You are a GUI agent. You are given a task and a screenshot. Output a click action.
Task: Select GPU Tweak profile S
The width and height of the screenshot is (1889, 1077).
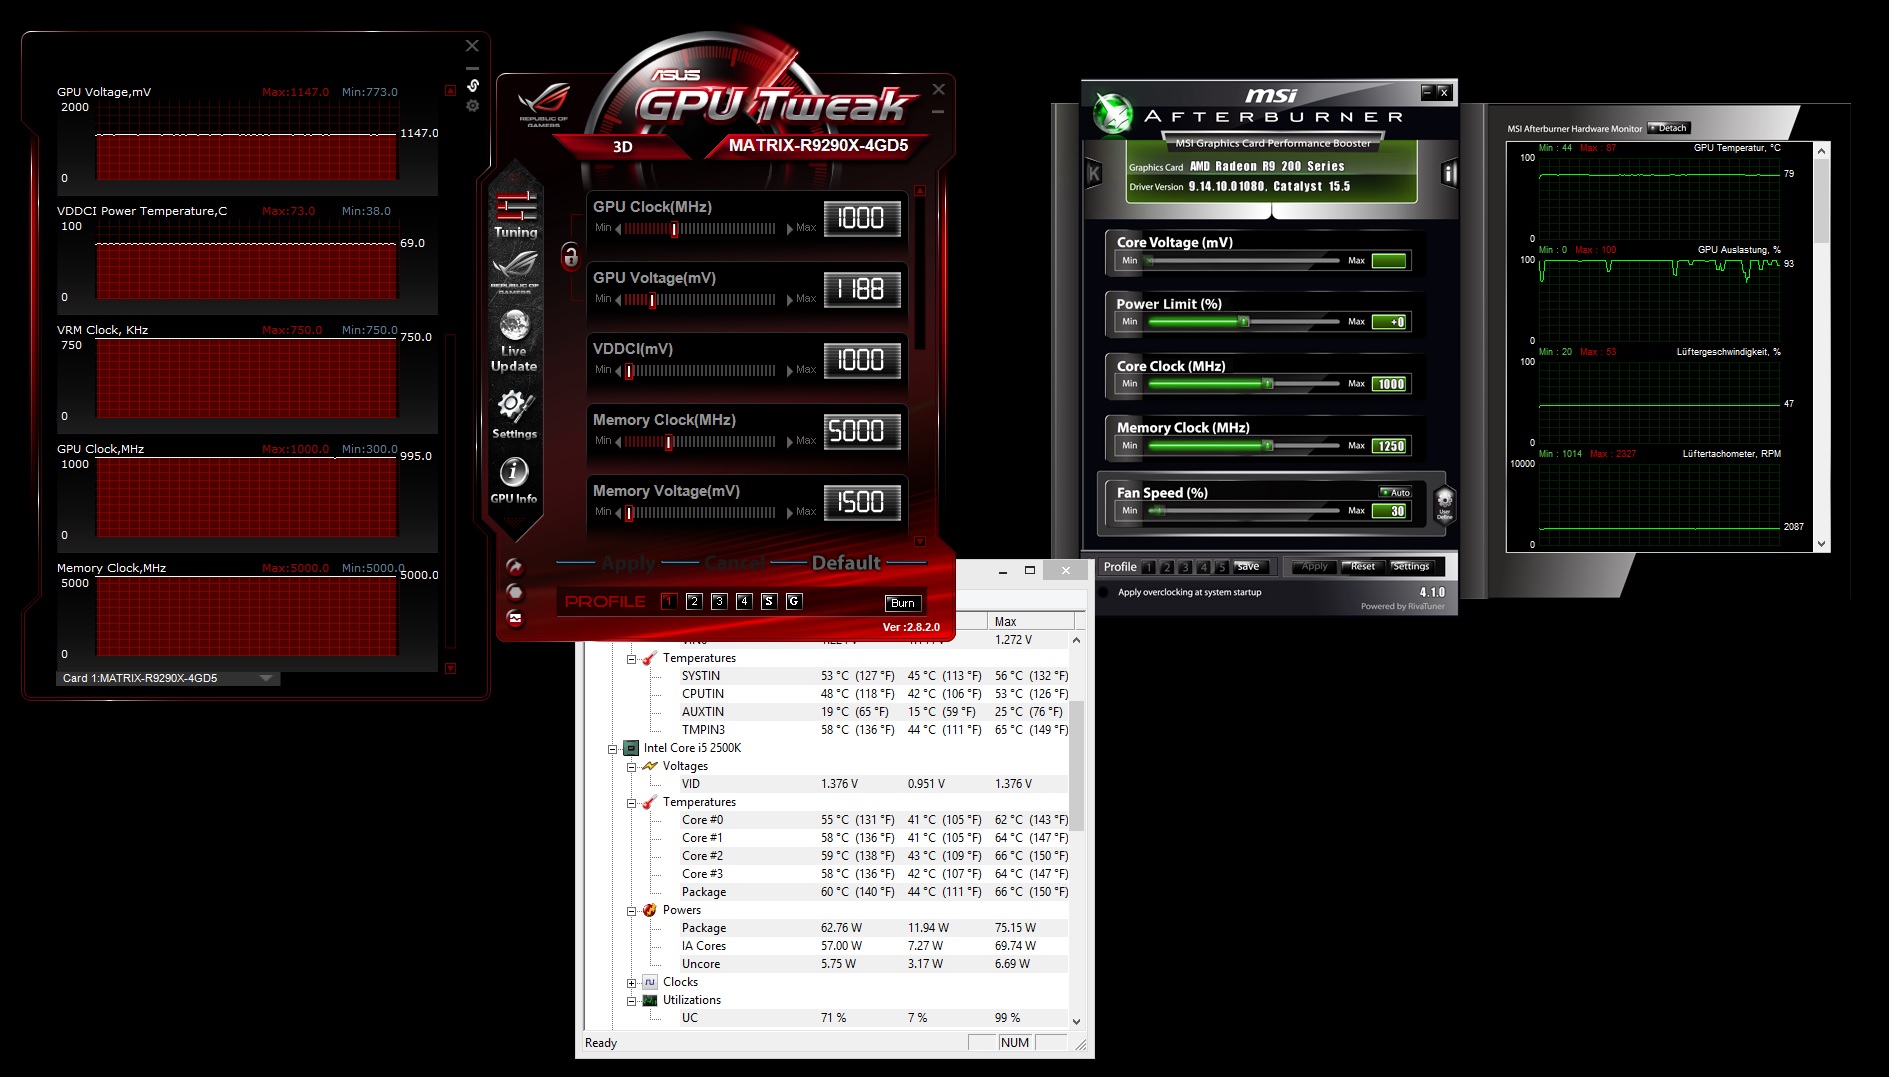(x=769, y=601)
